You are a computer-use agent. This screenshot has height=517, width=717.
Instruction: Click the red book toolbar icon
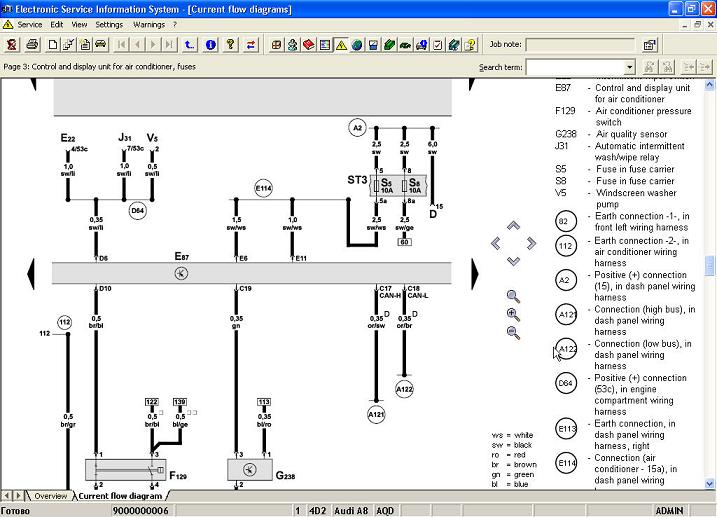[309, 45]
